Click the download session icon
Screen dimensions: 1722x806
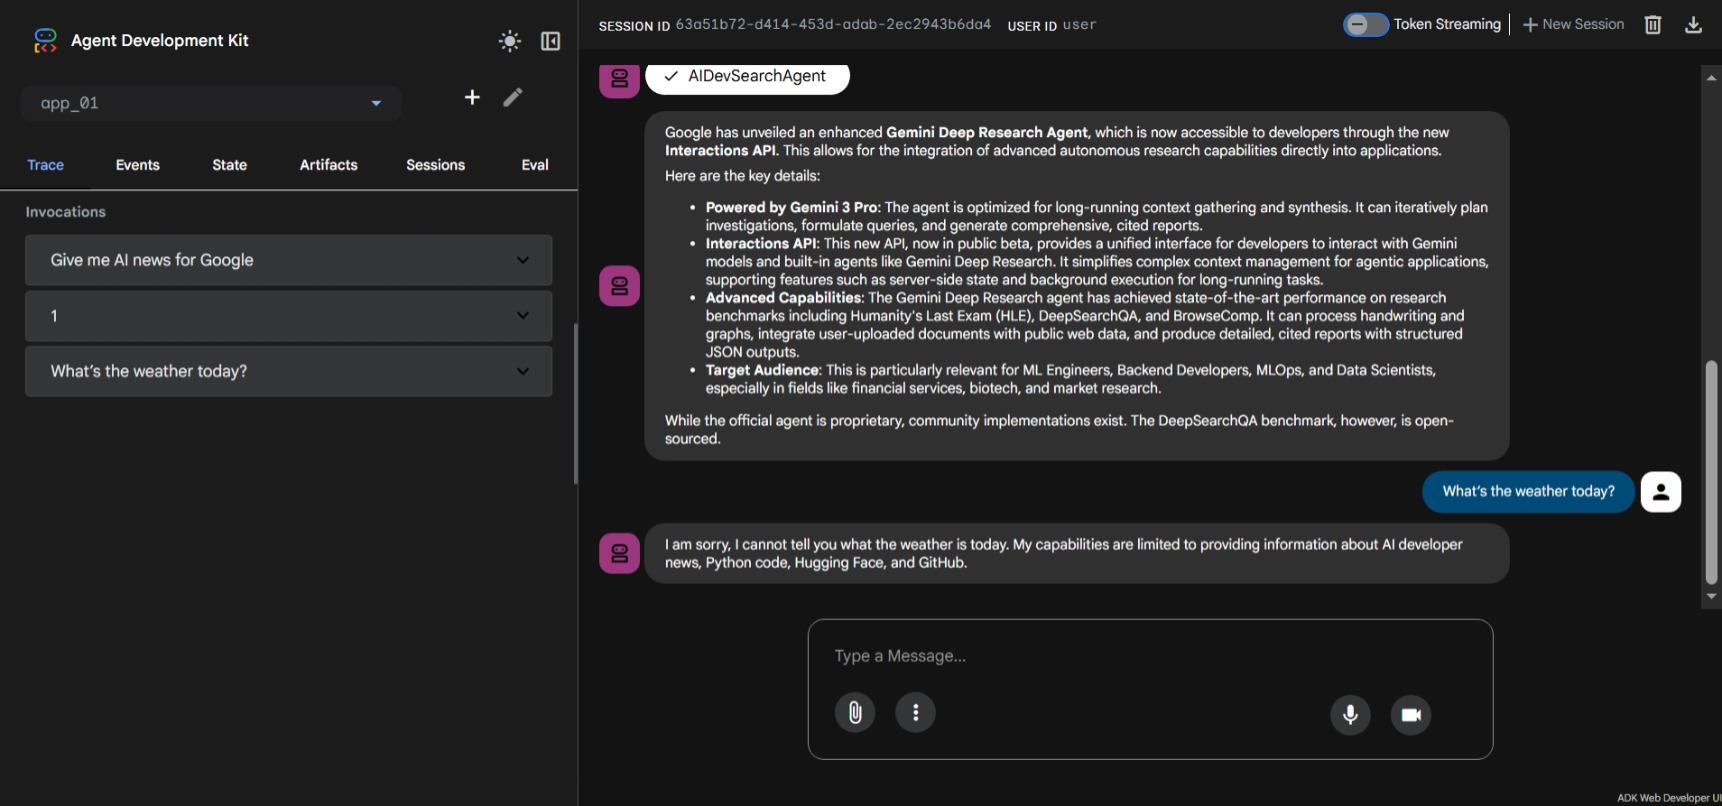[1693, 25]
